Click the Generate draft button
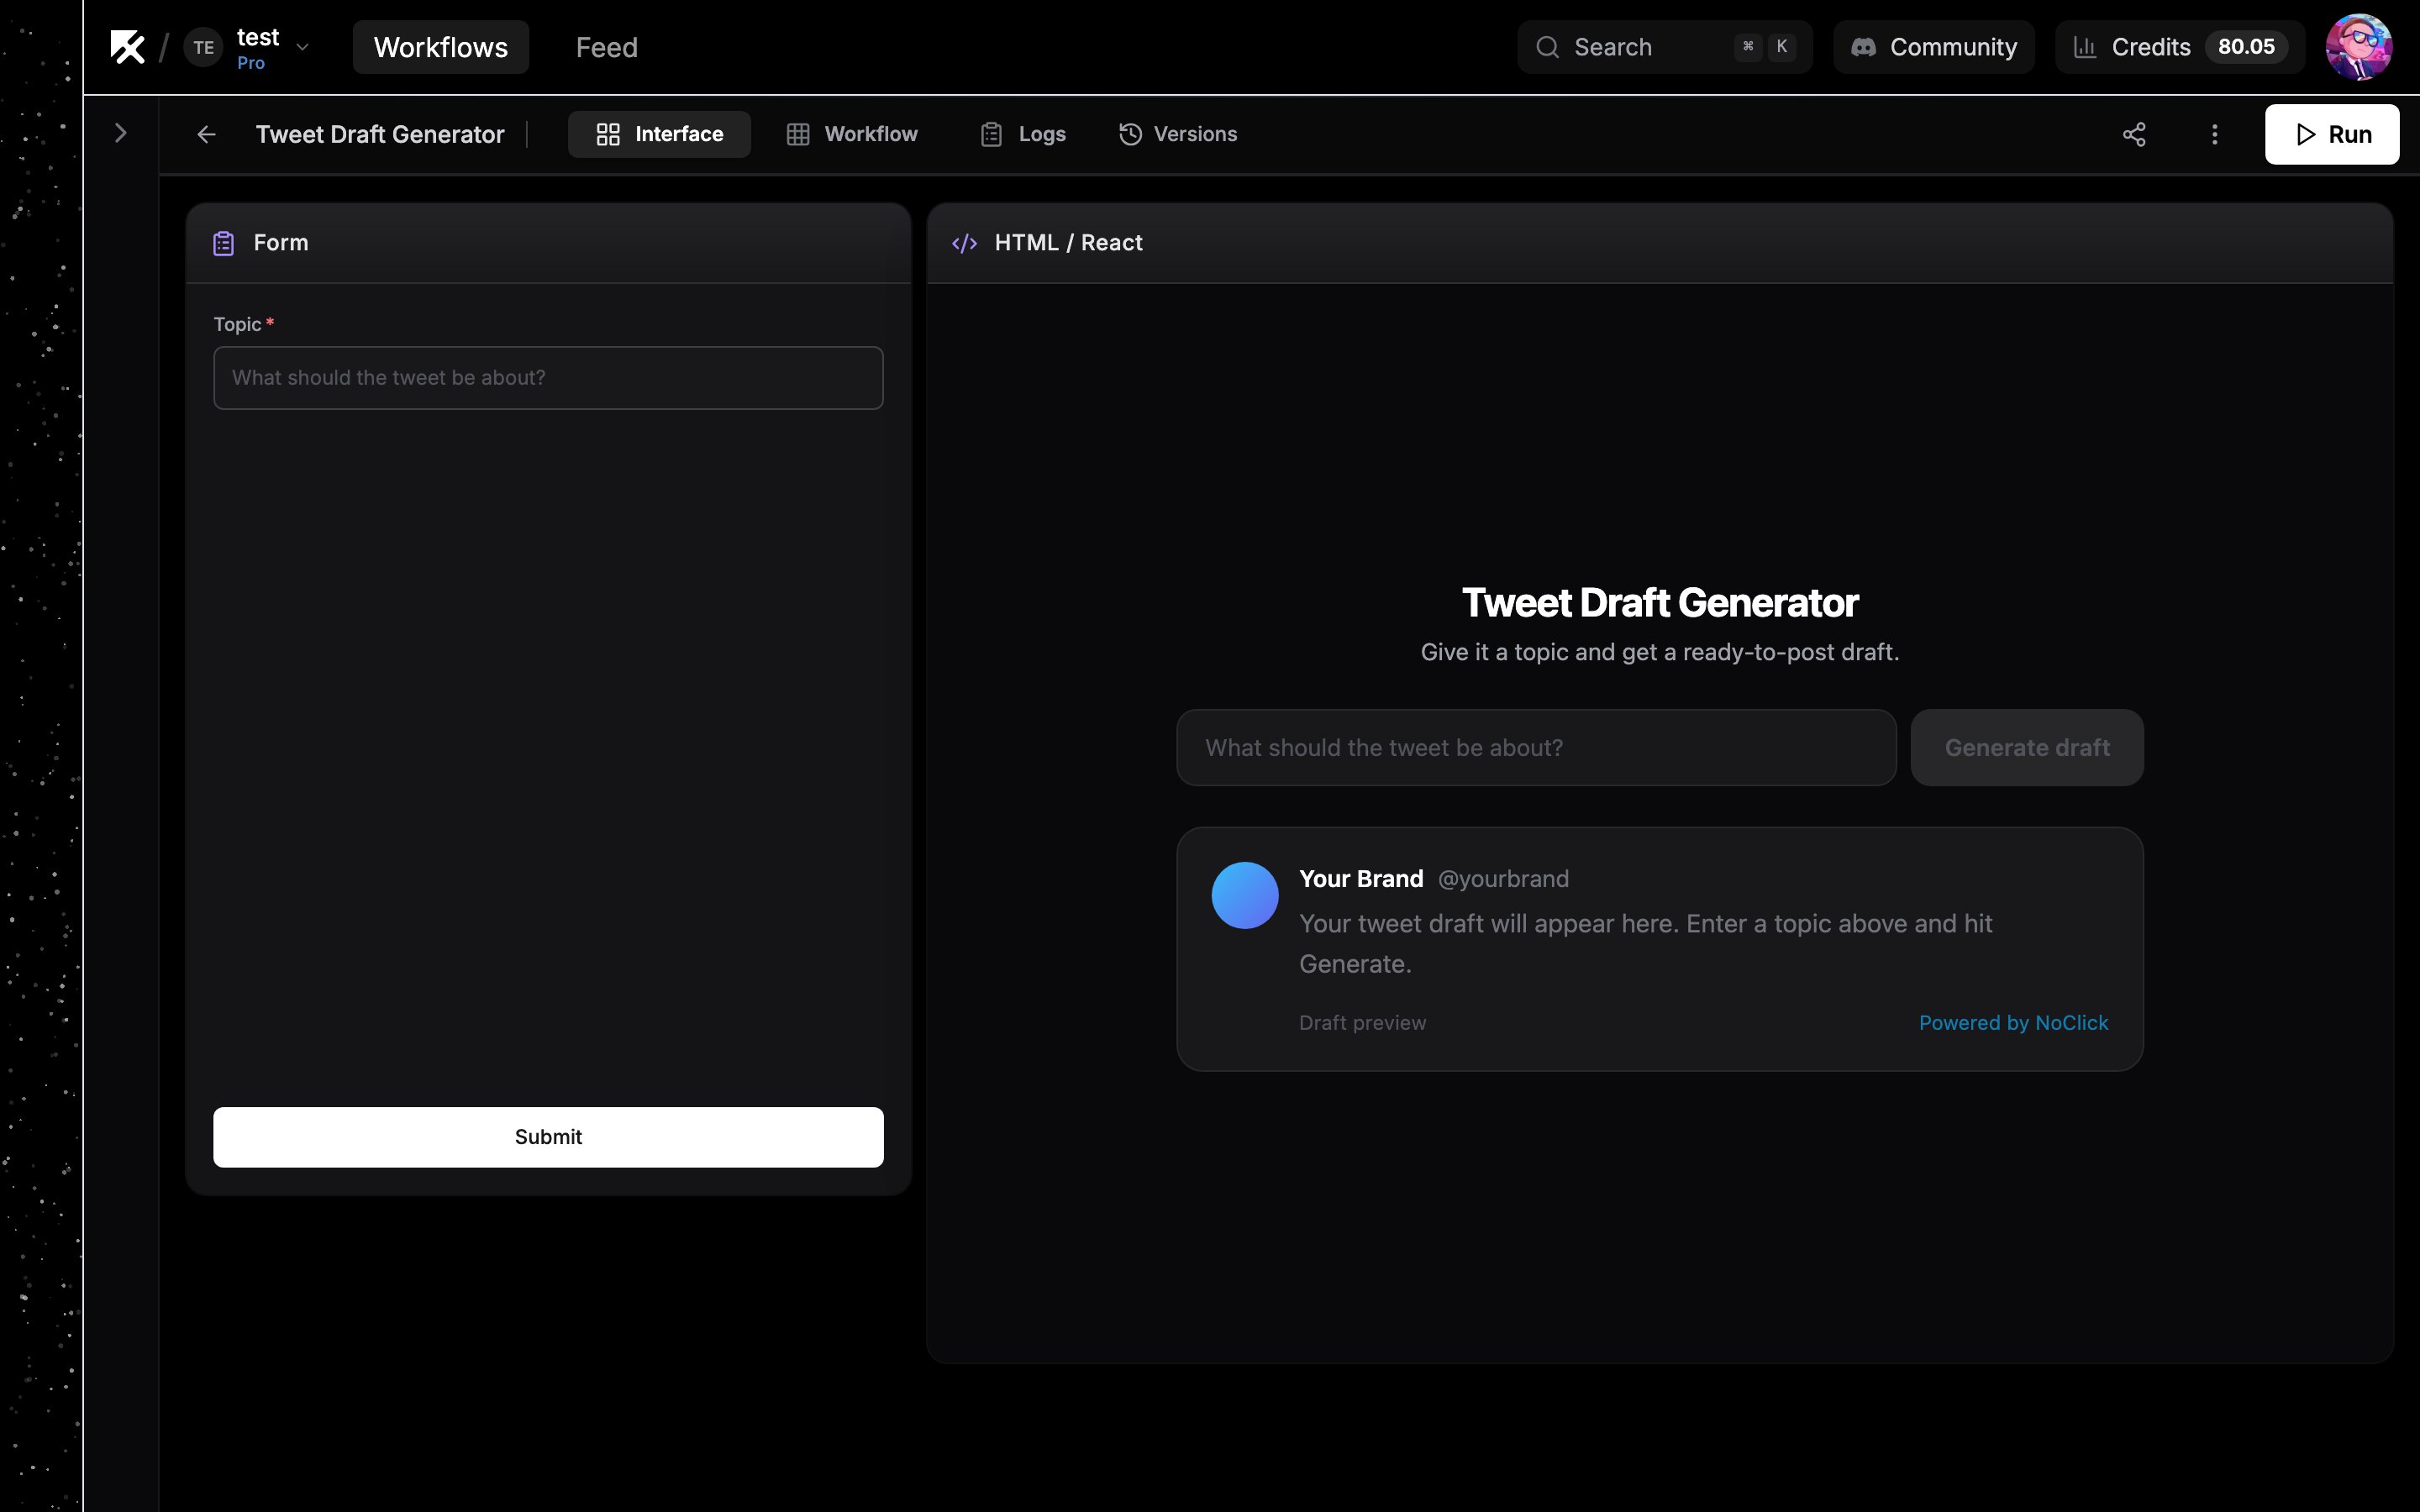This screenshot has height=1512, width=2420. tap(2027, 748)
